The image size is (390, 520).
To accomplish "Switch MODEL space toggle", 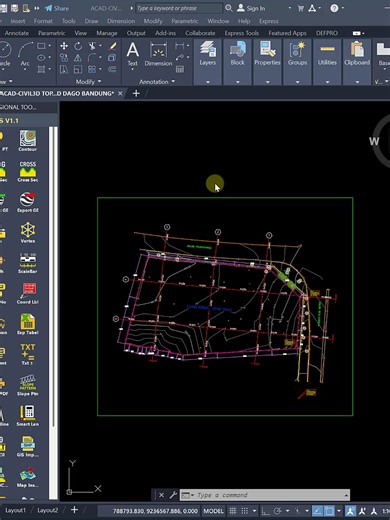I will pyautogui.click(x=214, y=511).
